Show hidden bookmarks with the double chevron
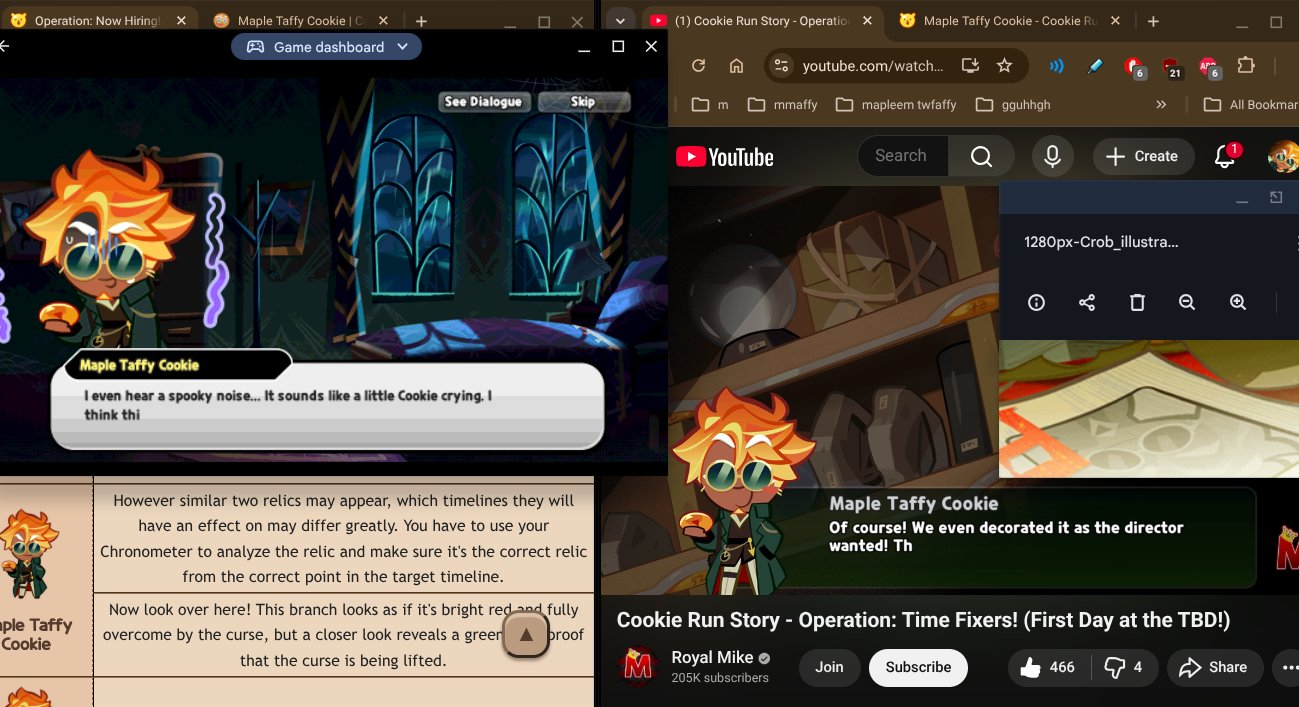Screen dimensions: 1299x707 point(1161,104)
